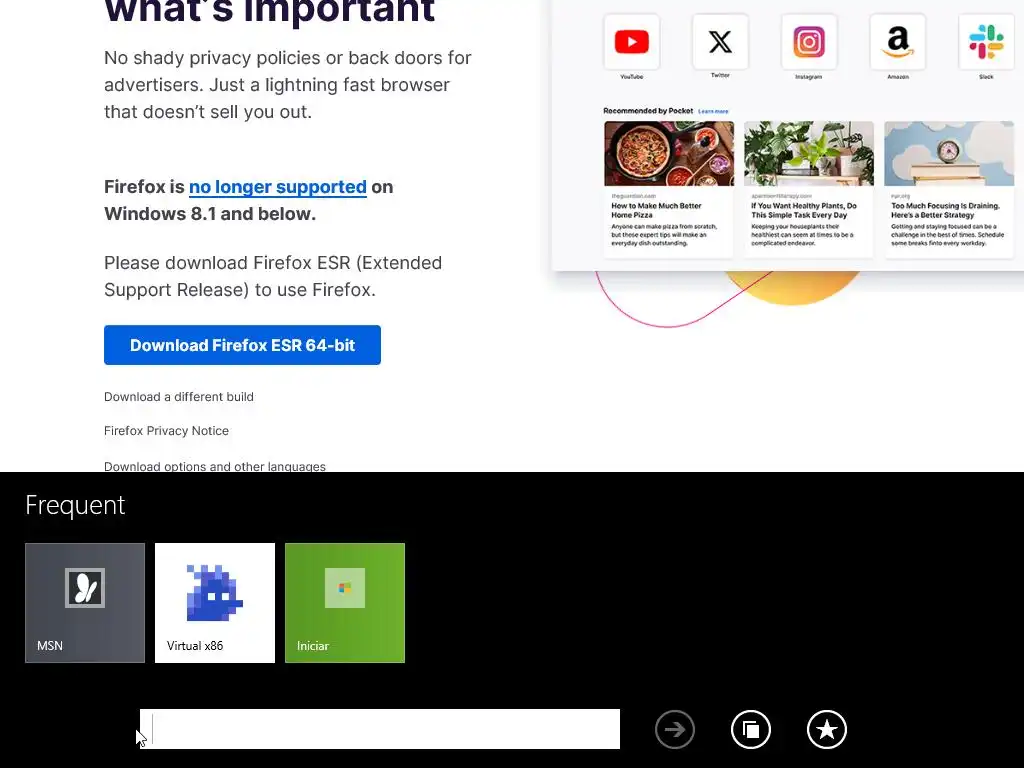Open the Firefox Privacy Notice link
This screenshot has height=768, width=1024.
[167, 430]
